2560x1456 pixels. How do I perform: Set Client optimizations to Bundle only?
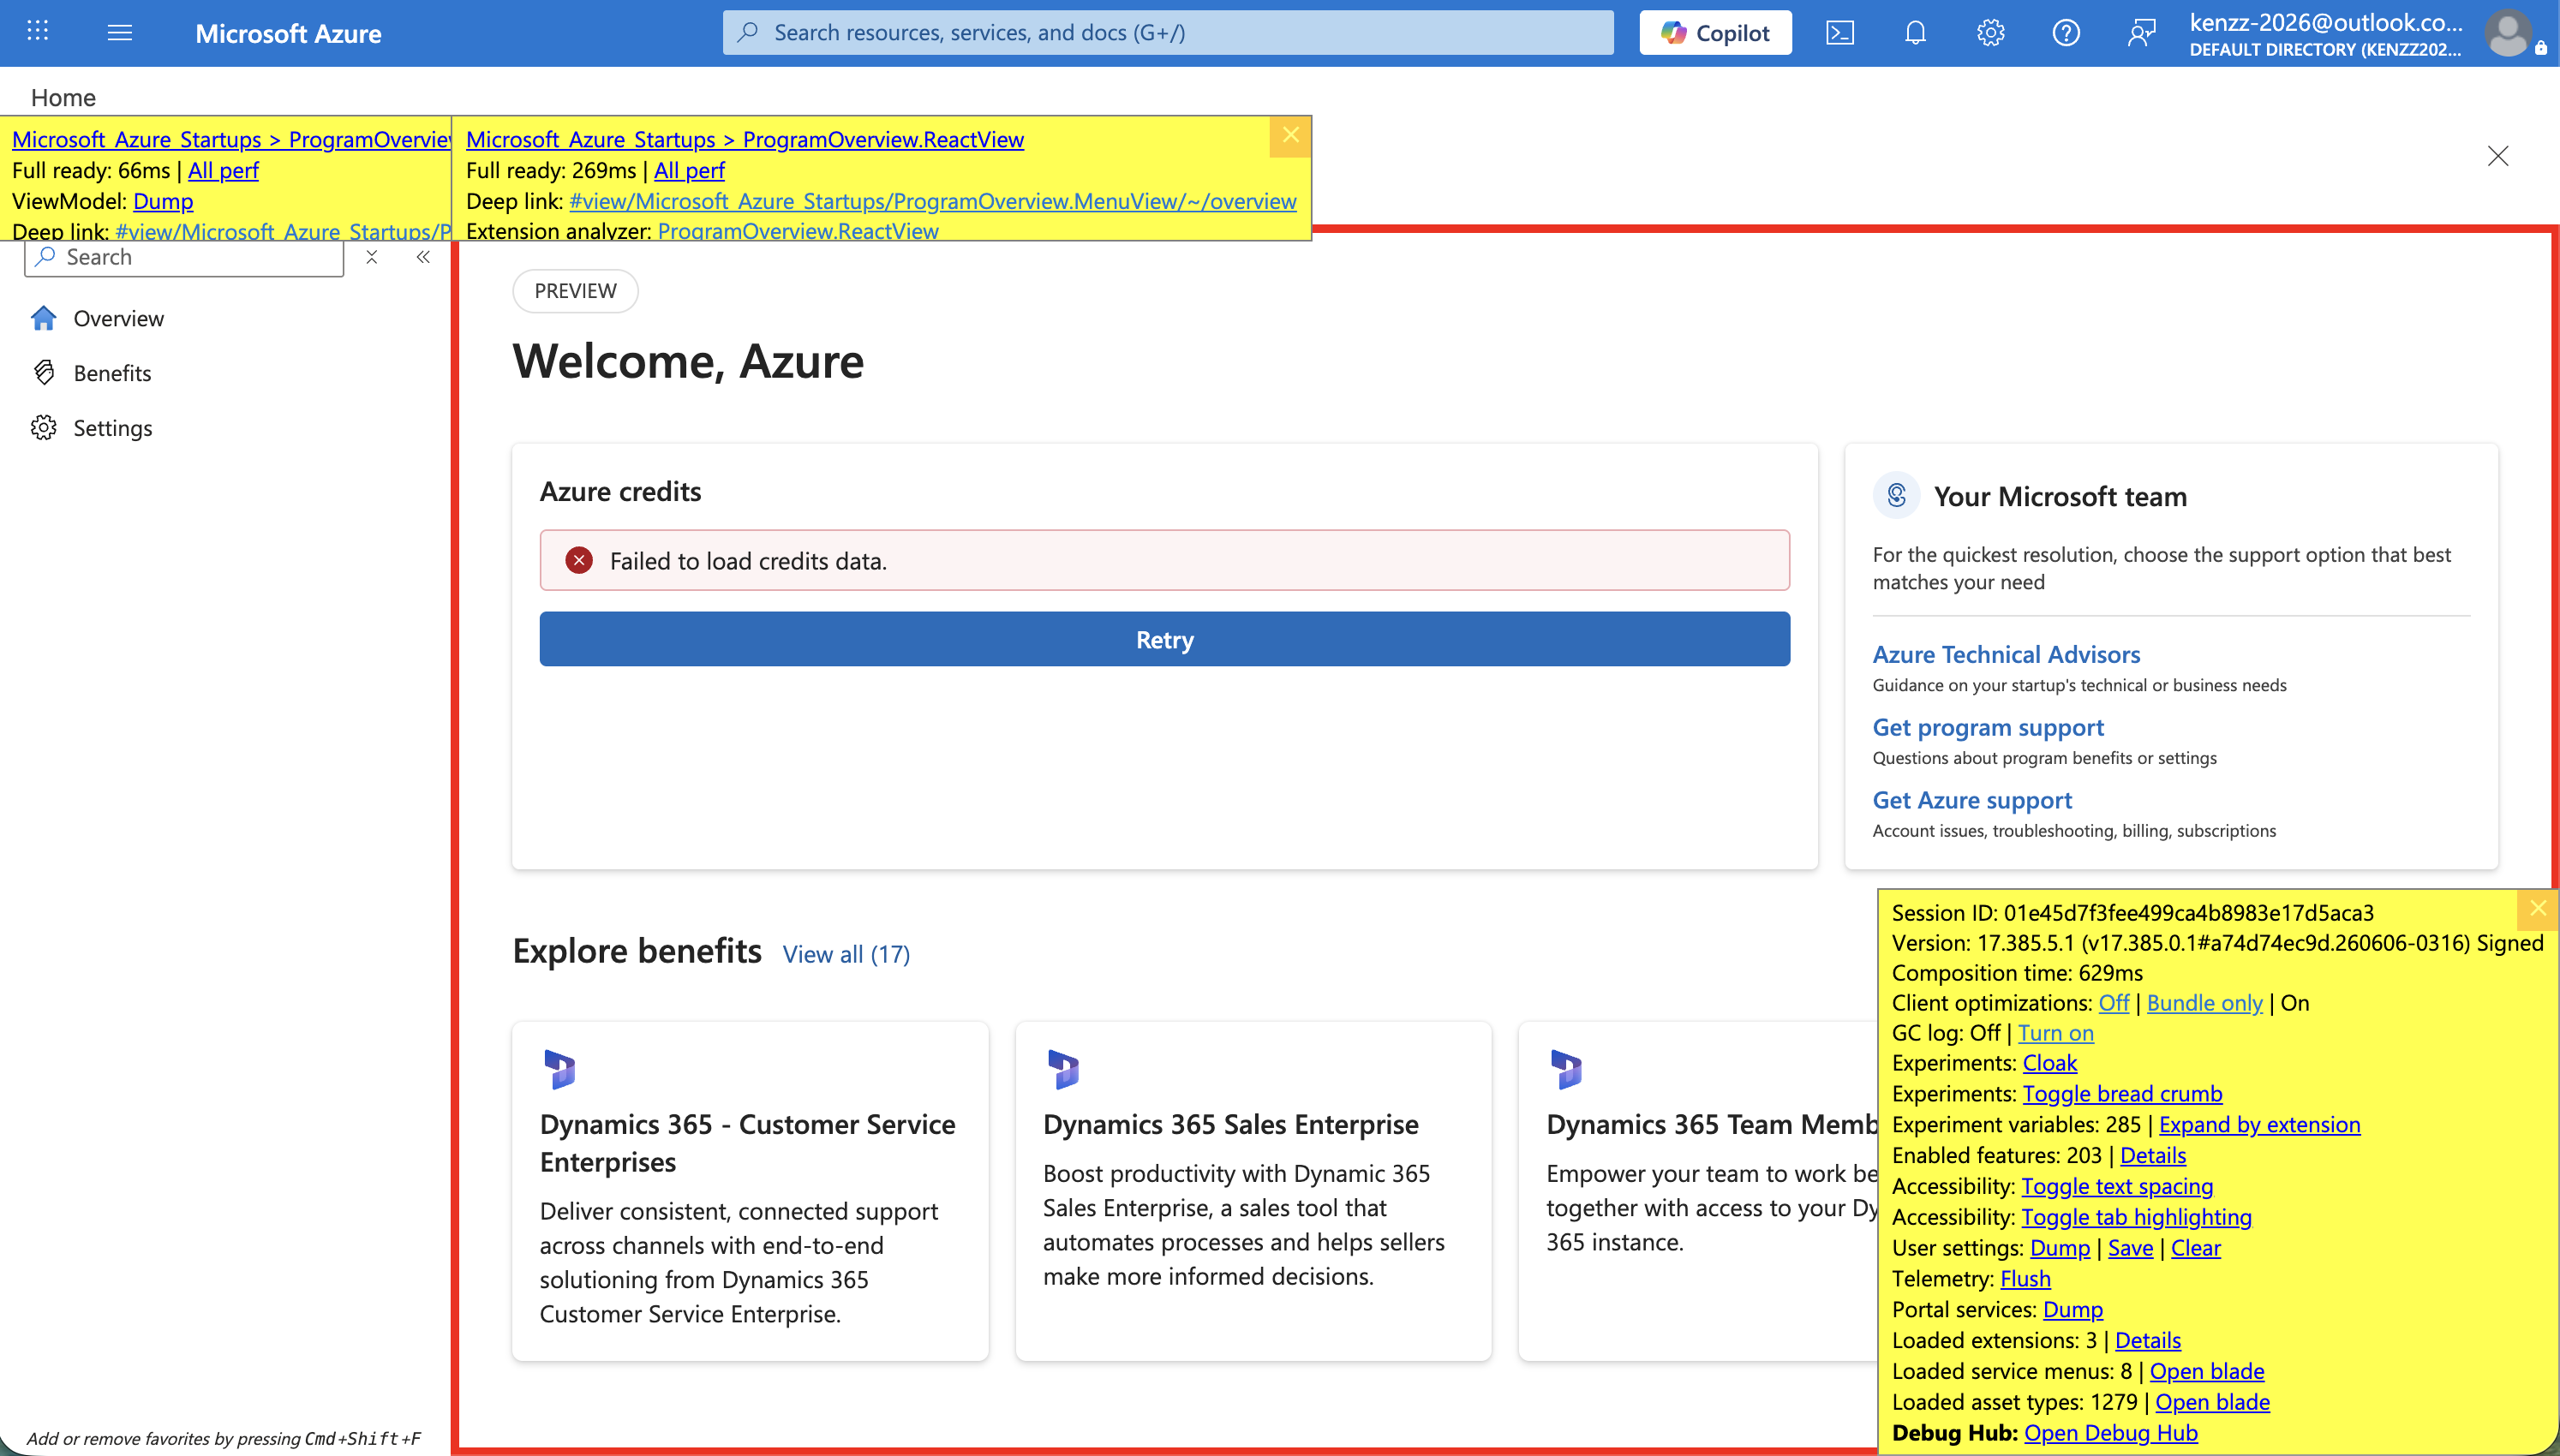click(2205, 1003)
